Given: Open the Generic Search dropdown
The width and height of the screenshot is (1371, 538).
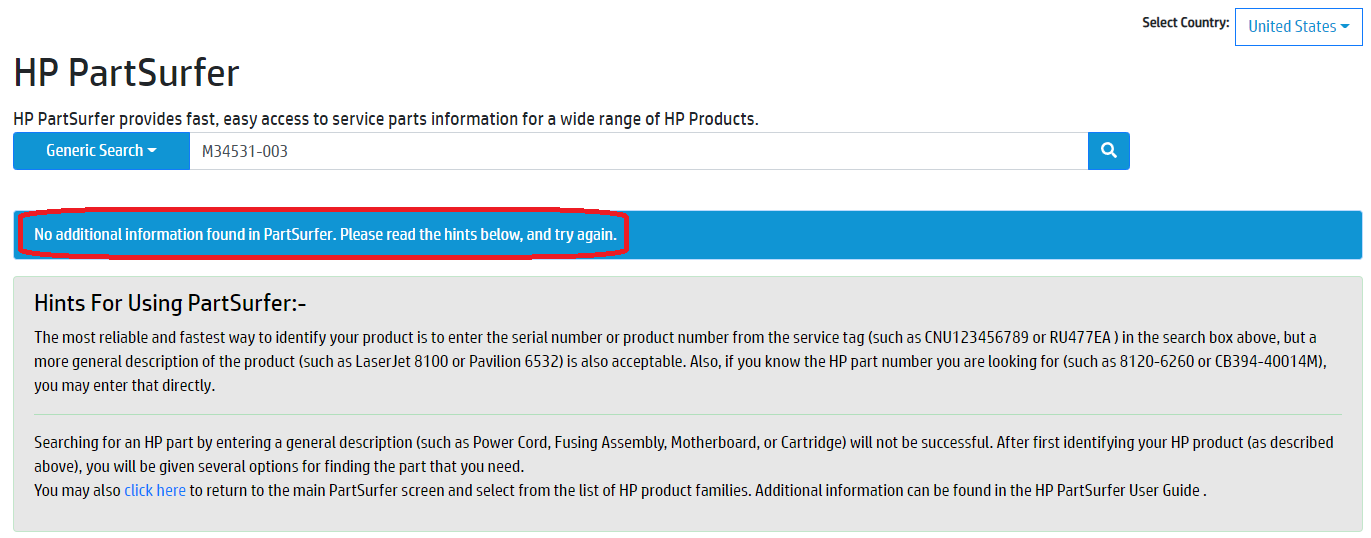Looking at the screenshot, I should pos(101,151).
